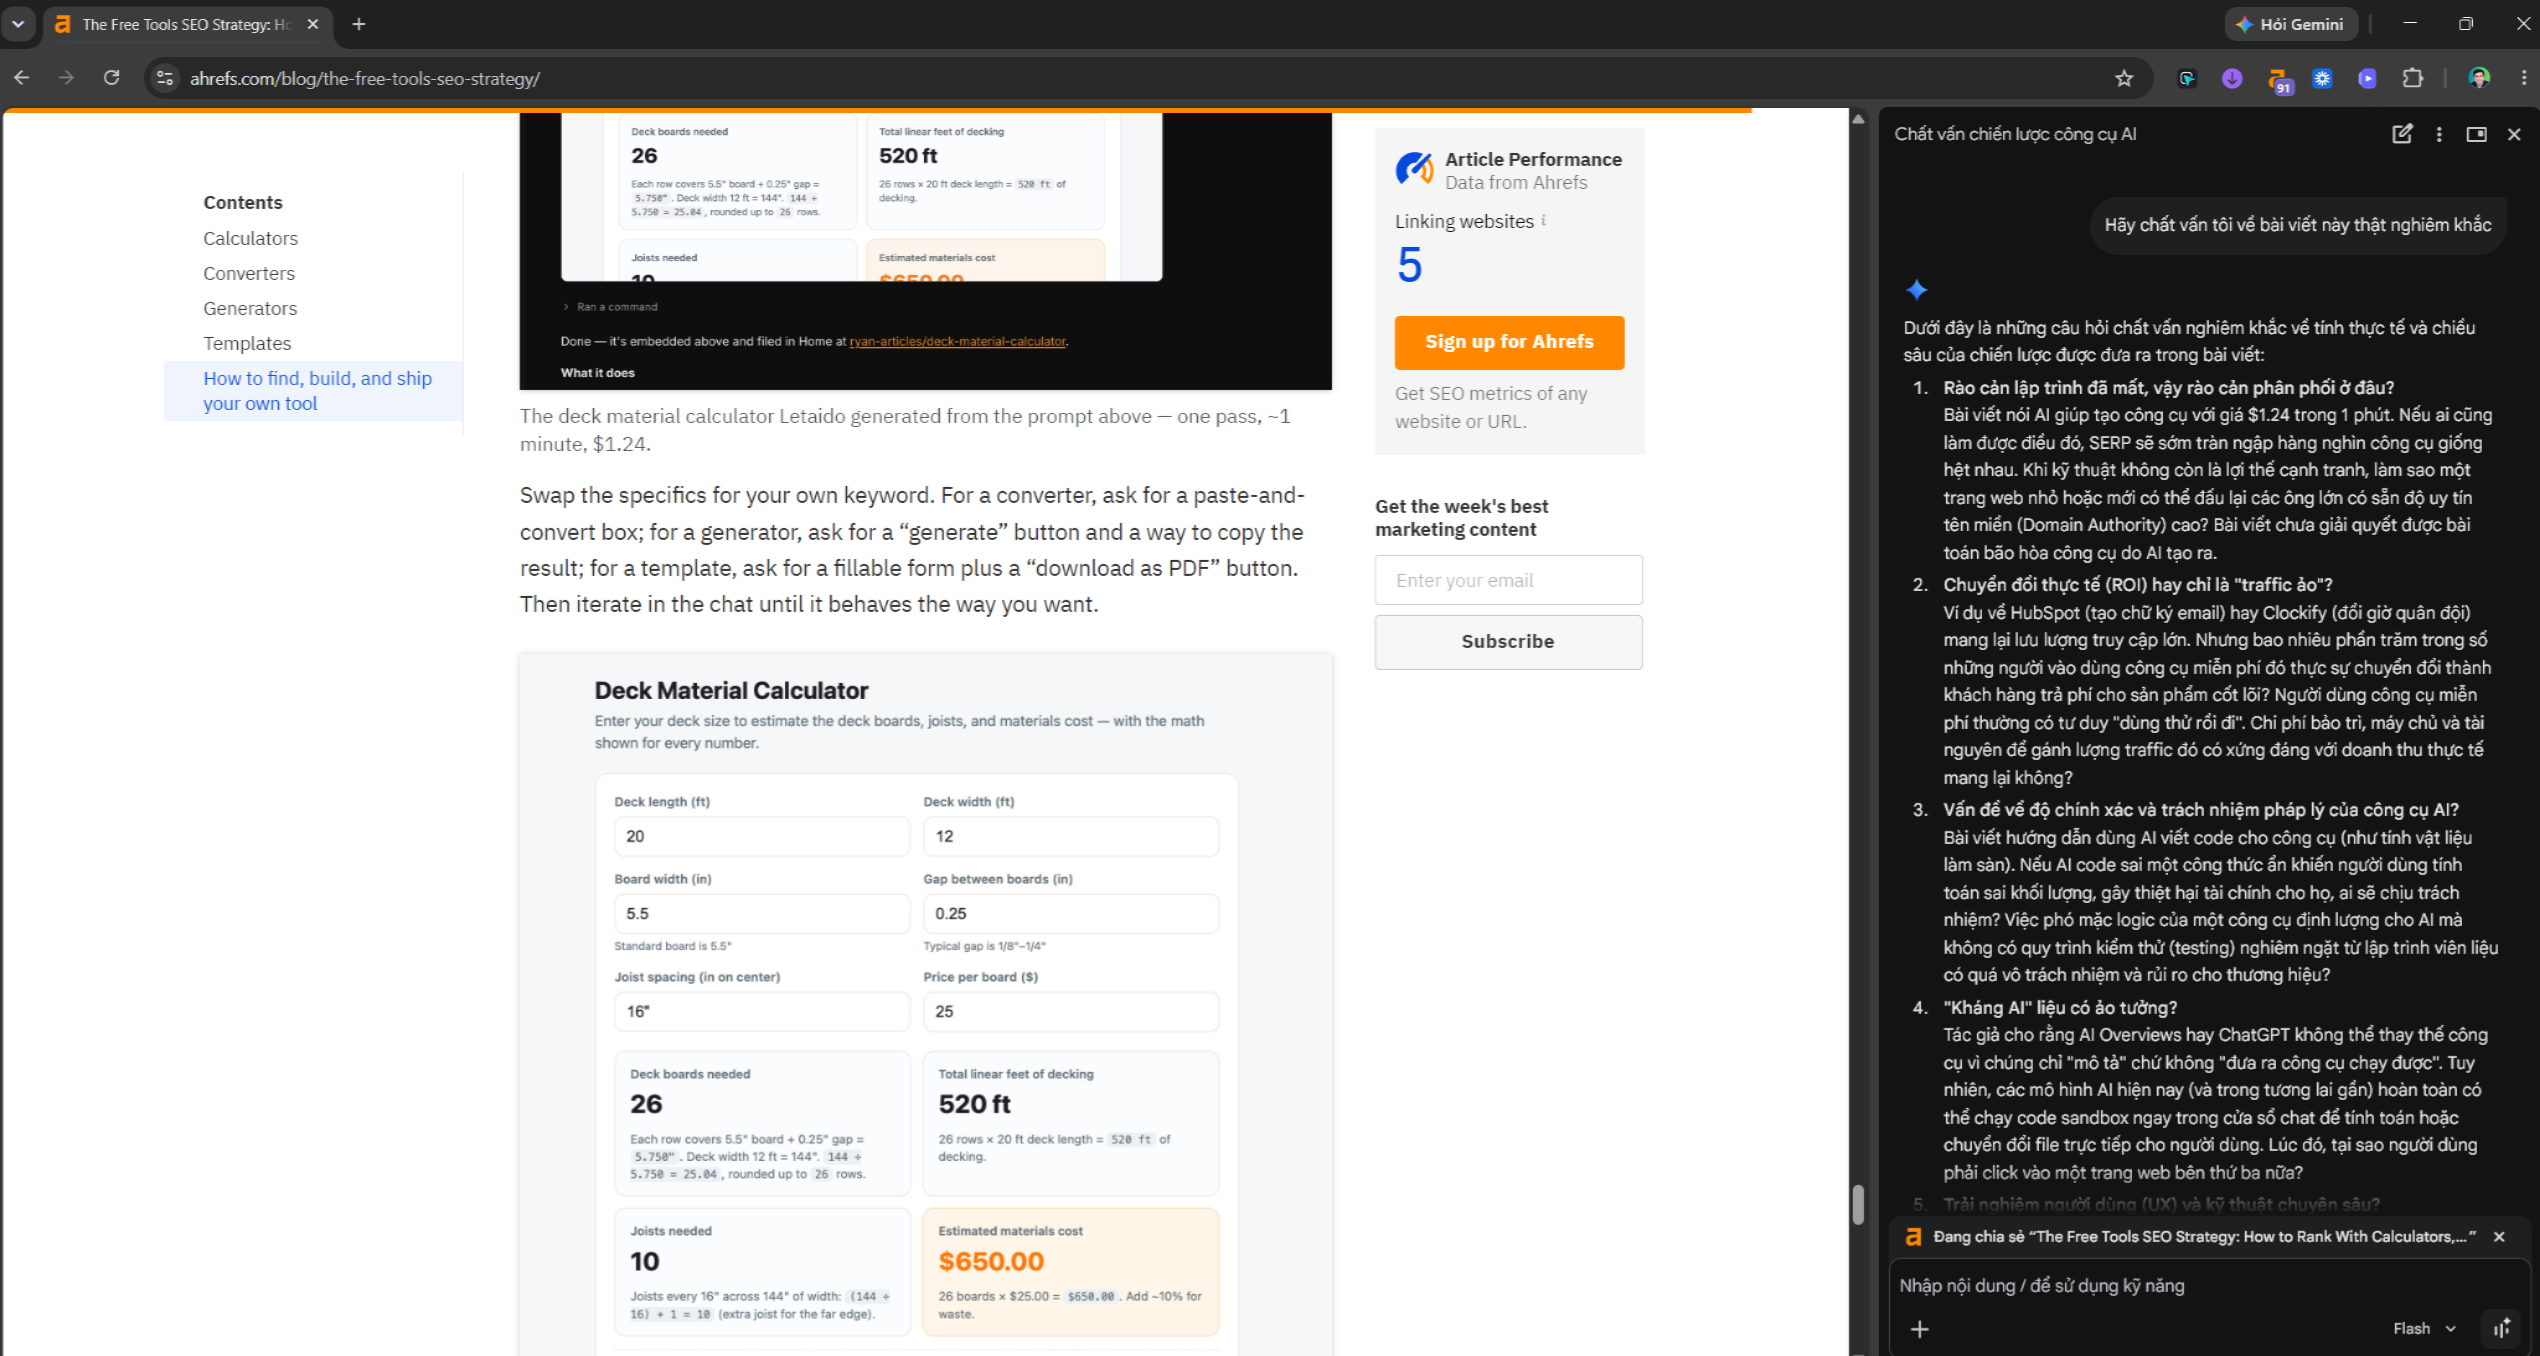Viewport: 2540px width, 1356px height.
Task: Bookmark this page with the star icon
Action: (2124, 78)
